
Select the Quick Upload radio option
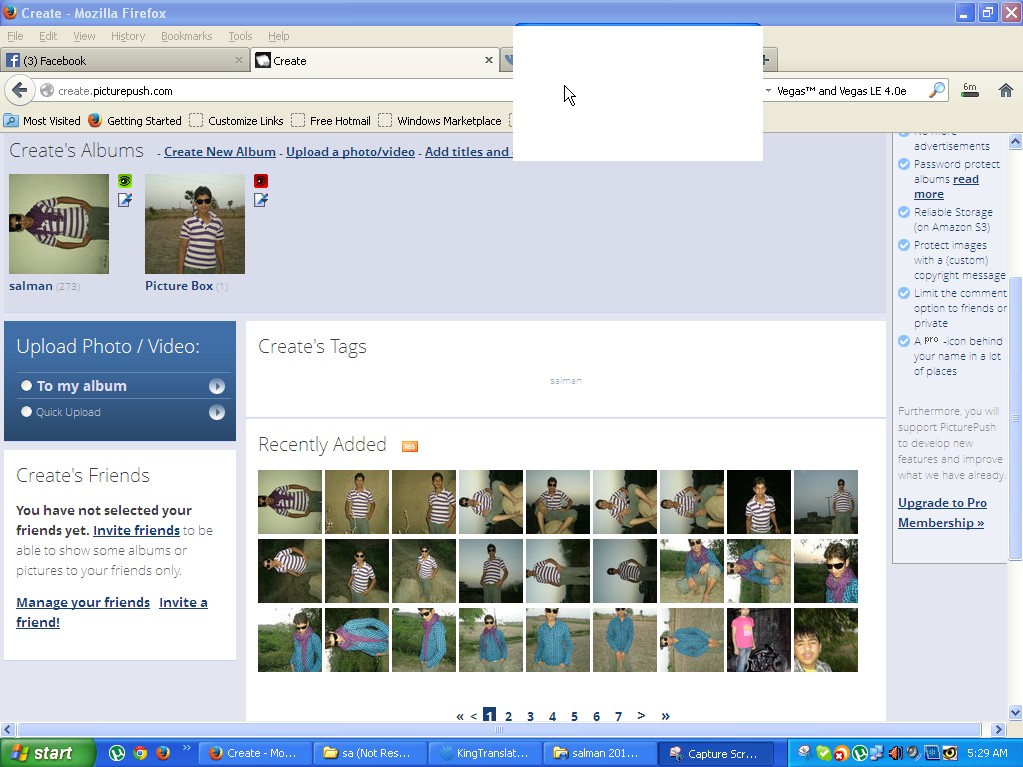tap(26, 412)
